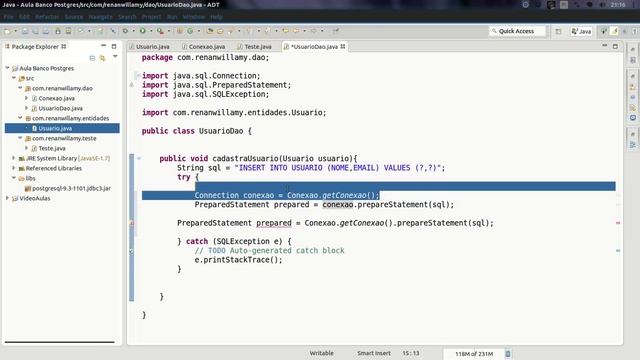Image resolution: width=640 pixels, height=360 pixels.
Task: Open the Navigate menu
Action: [100, 17]
